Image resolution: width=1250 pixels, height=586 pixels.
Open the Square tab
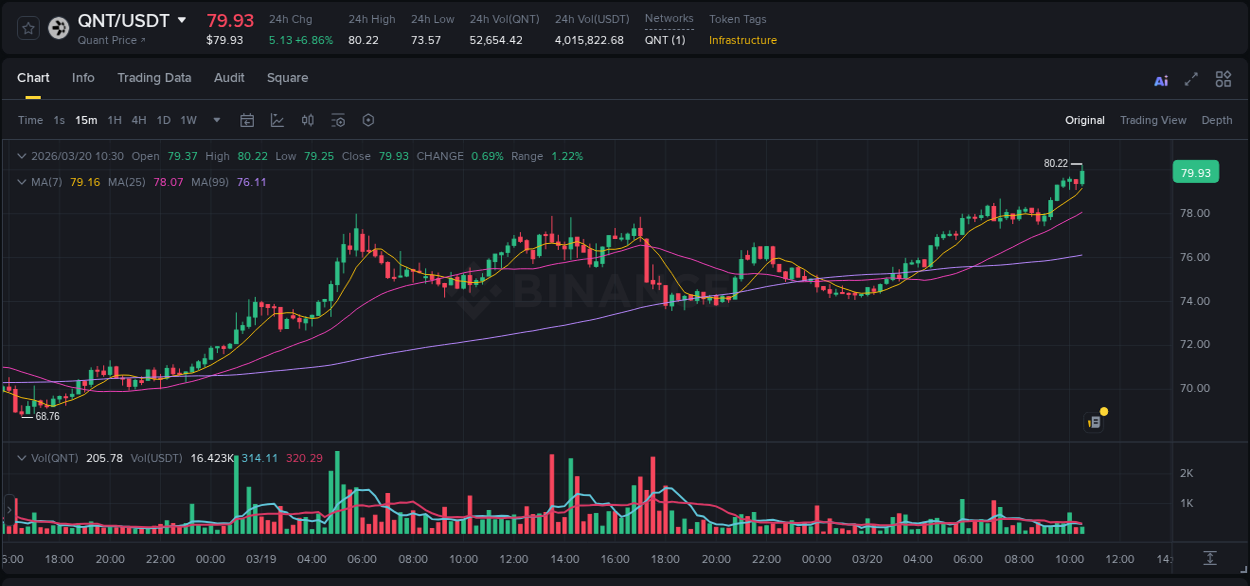(x=287, y=78)
